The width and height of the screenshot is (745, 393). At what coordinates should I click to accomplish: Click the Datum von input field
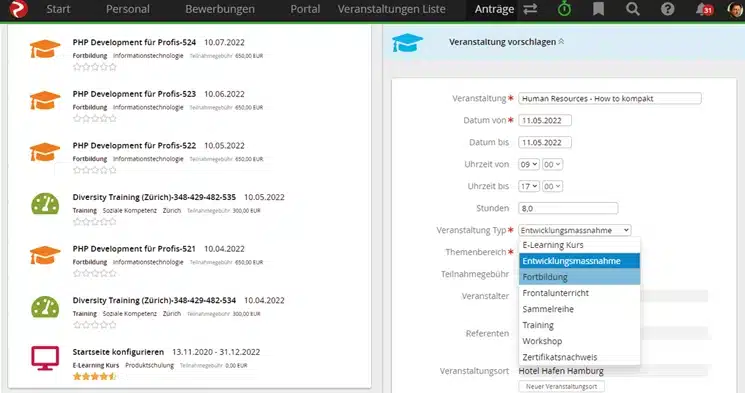tap(545, 121)
